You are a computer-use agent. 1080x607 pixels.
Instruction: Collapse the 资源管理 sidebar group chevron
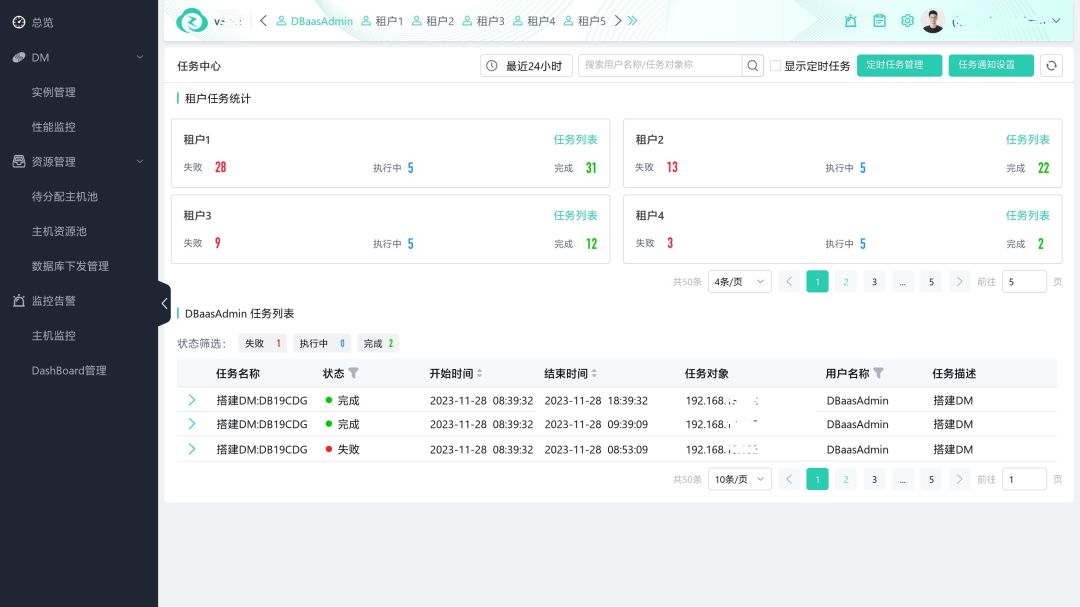140,161
